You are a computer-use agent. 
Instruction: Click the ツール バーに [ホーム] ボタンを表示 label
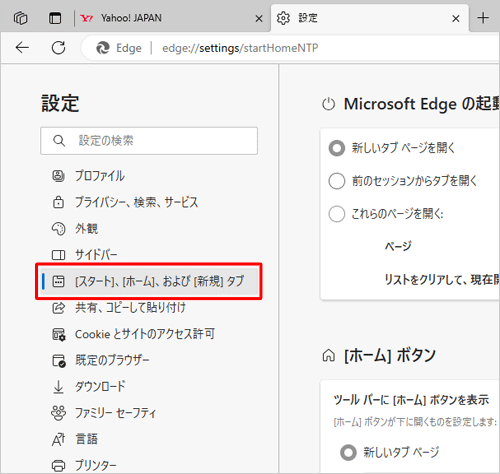coord(411,400)
